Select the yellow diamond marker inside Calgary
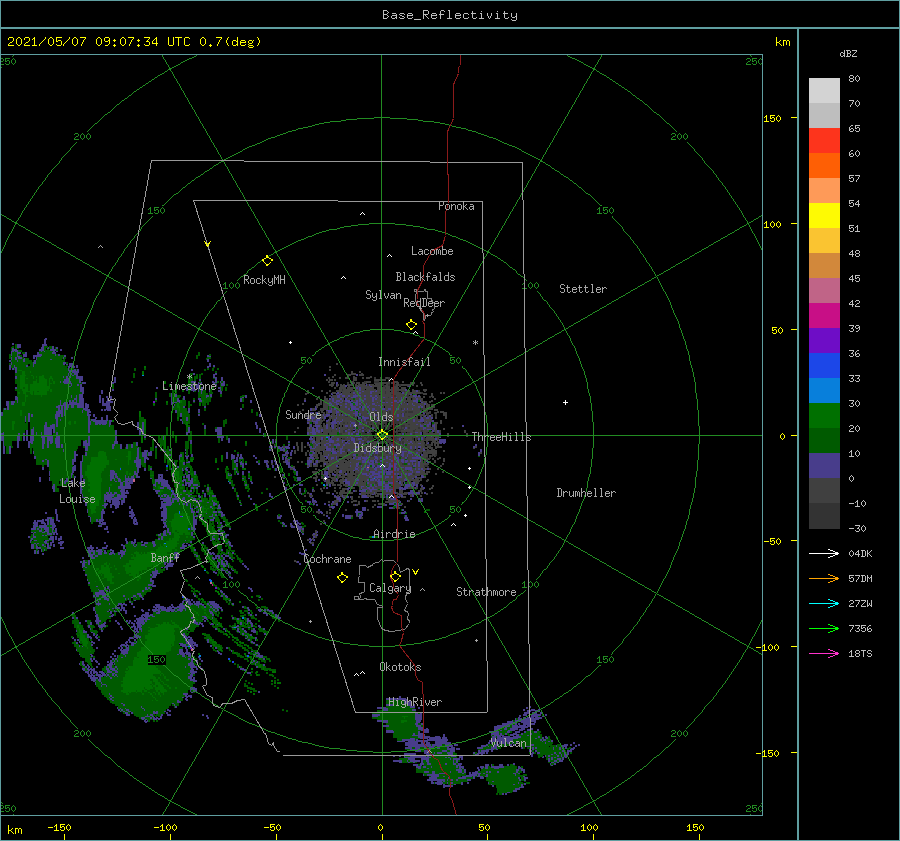 395,576
